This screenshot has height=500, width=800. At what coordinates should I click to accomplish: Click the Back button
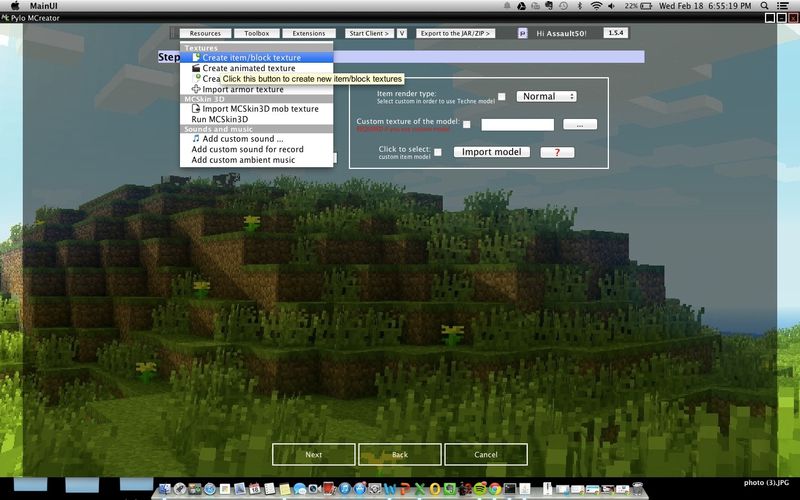pyautogui.click(x=399, y=455)
